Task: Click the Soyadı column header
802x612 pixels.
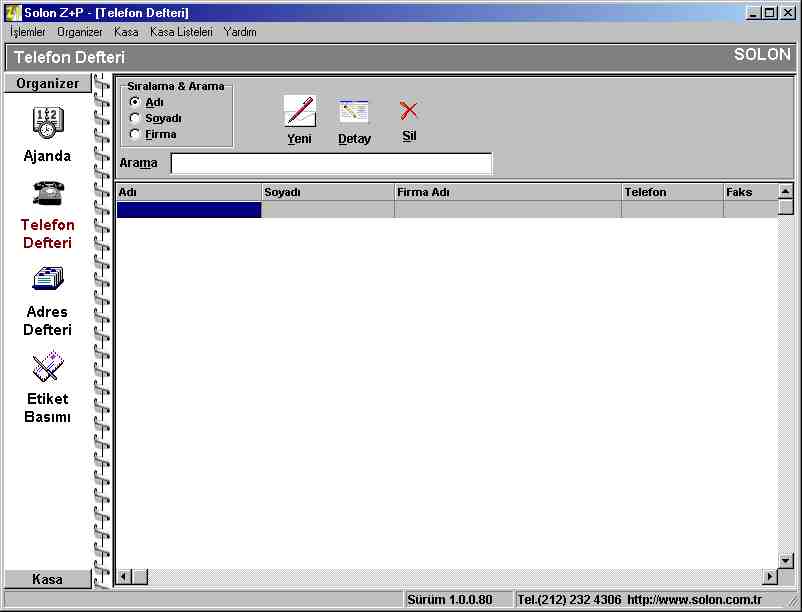Action: click(x=328, y=192)
